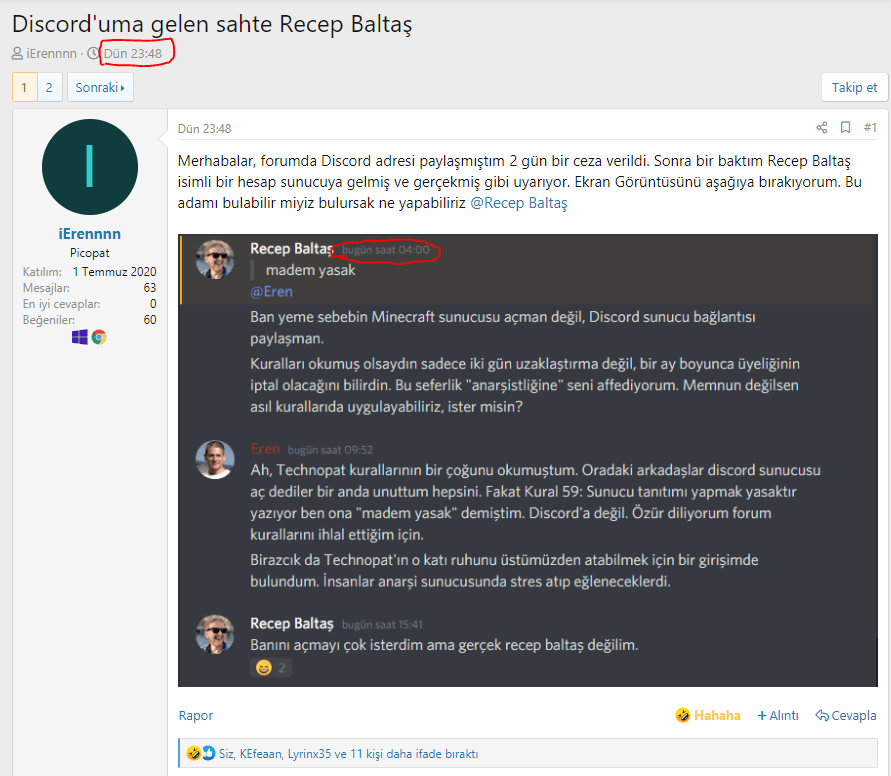Follow thread with Takip et button
The image size is (891, 776).
pos(854,87)
